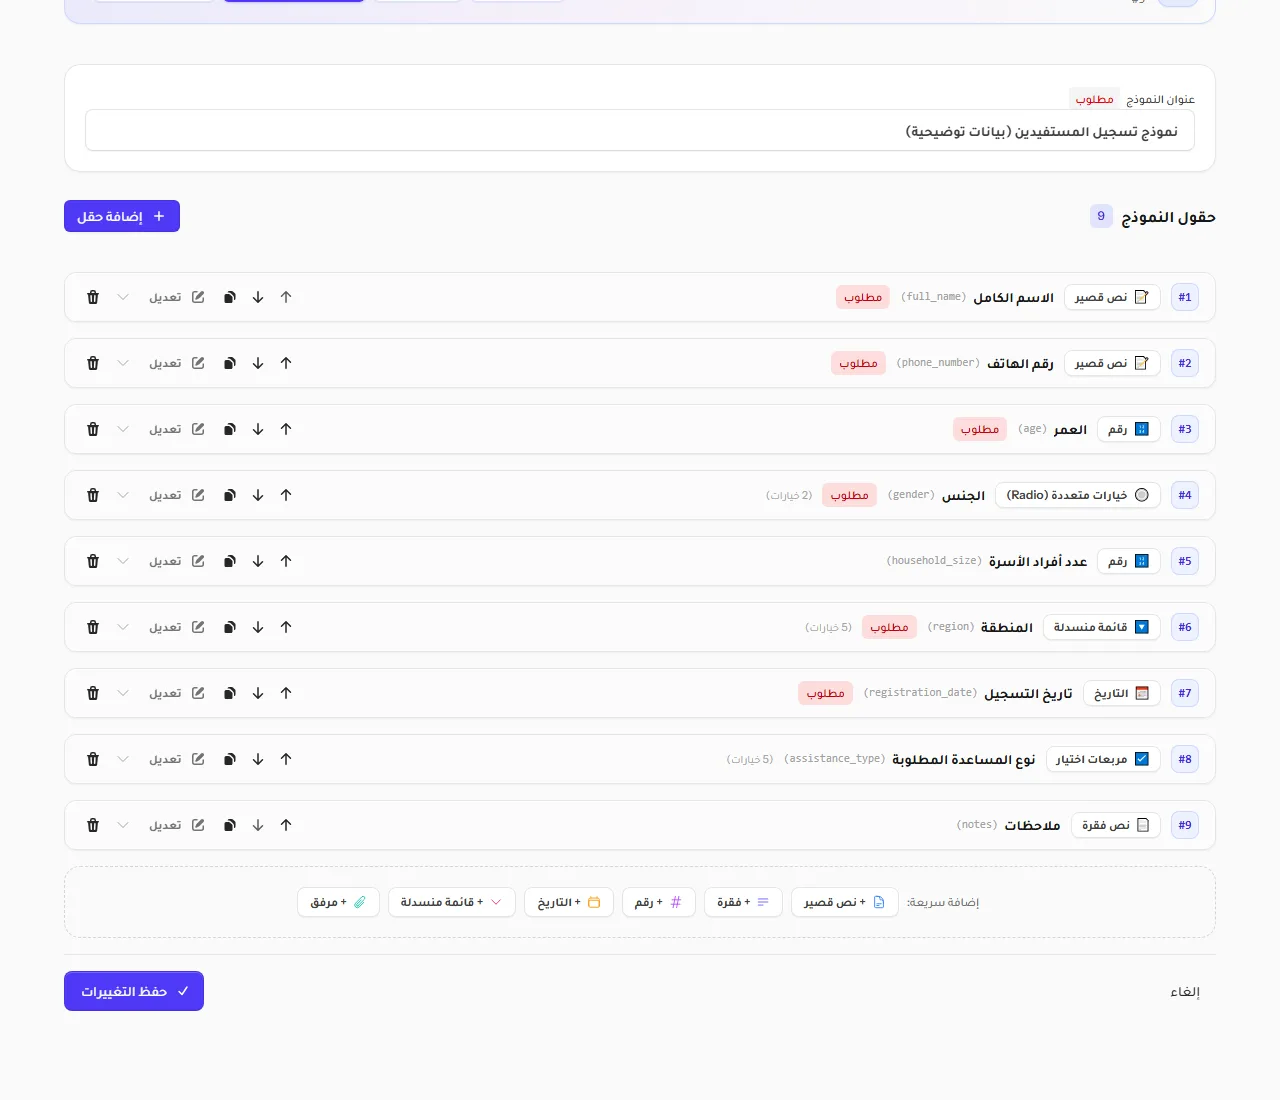
Task: Duplicate the المنطقة field
Action: [x=230, y=627]
